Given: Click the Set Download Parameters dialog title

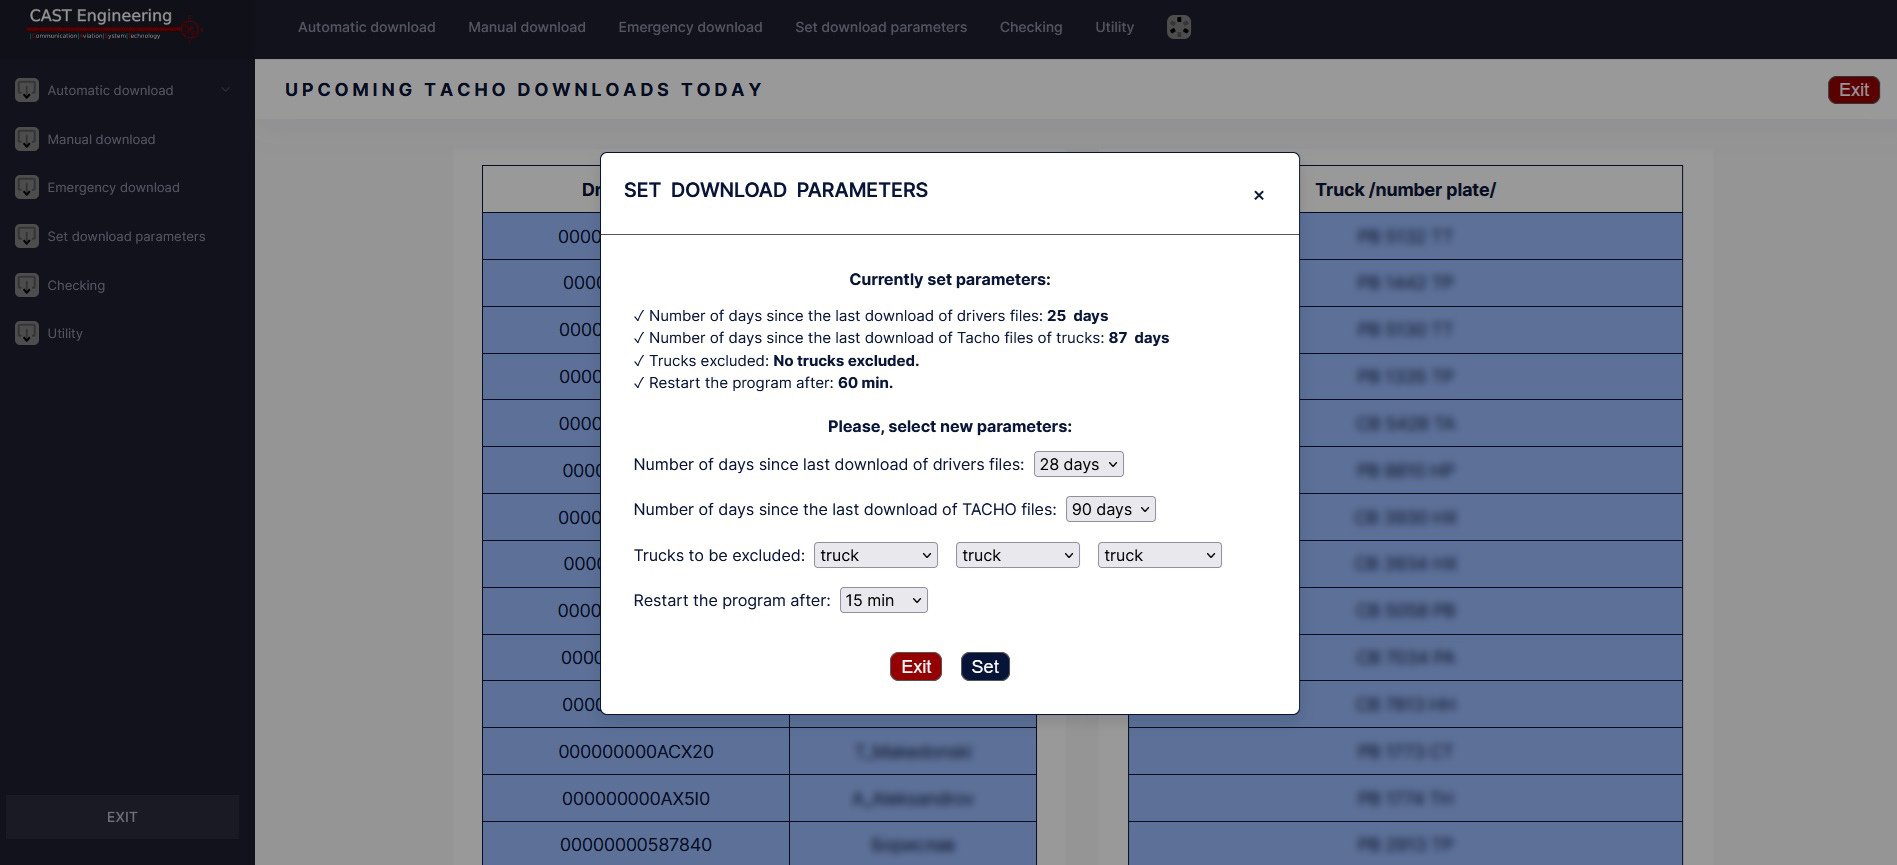Looking at the screenshot, I should pyautogui.click(x=776, y=190).
